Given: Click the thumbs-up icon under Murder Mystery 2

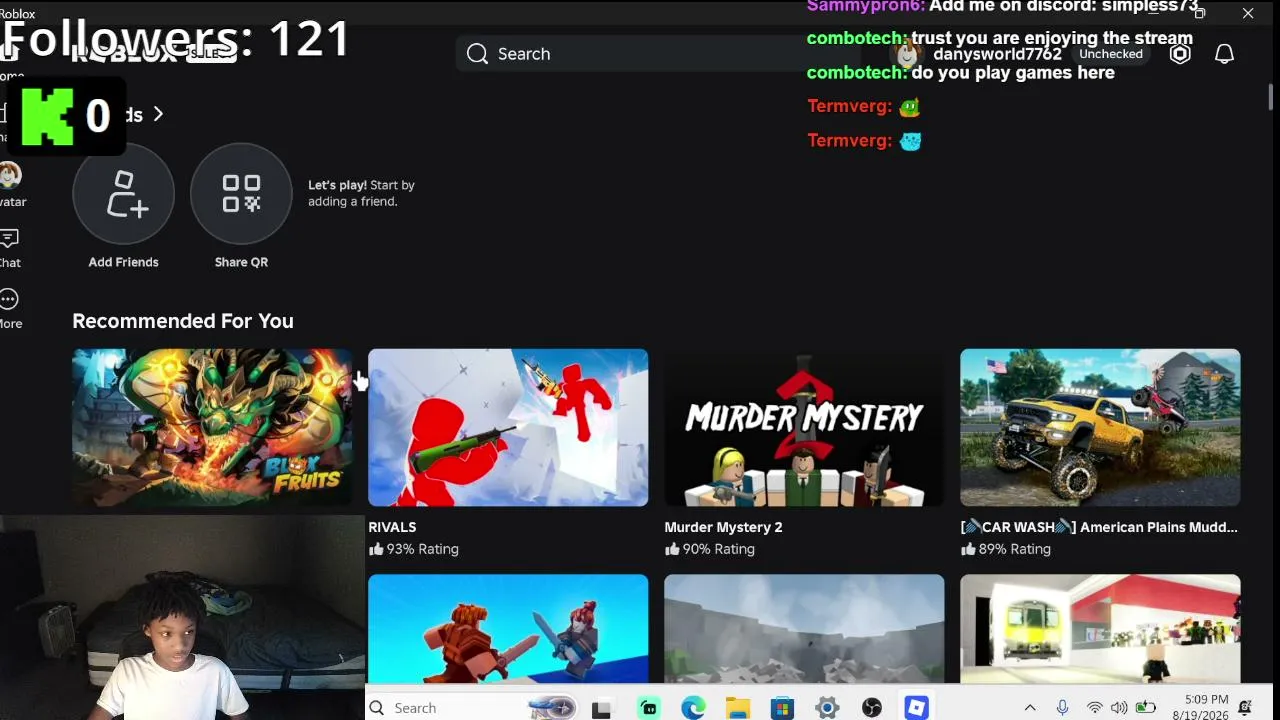Looking at the screenshot, I should [x=672, y=549].
